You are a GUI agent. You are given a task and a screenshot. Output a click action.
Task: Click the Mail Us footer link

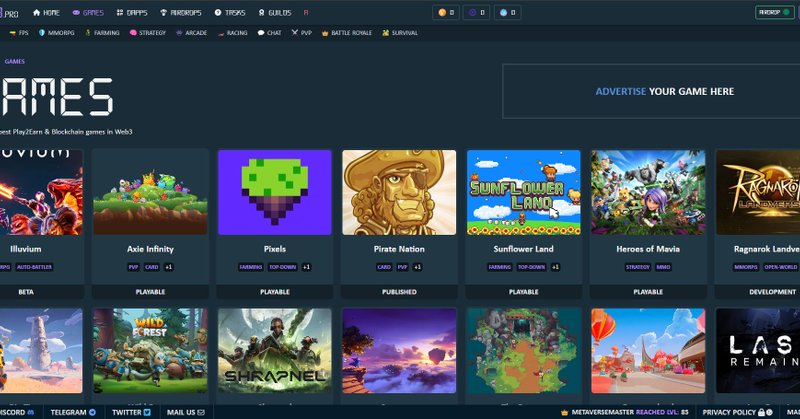pyautogui.click(x=186, y=412)
